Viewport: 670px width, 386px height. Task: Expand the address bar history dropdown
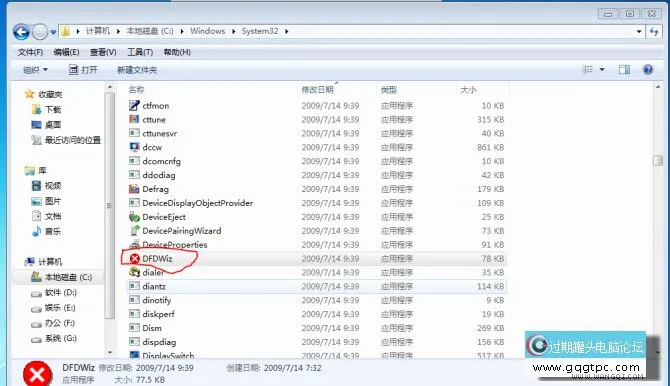[639, 32]
